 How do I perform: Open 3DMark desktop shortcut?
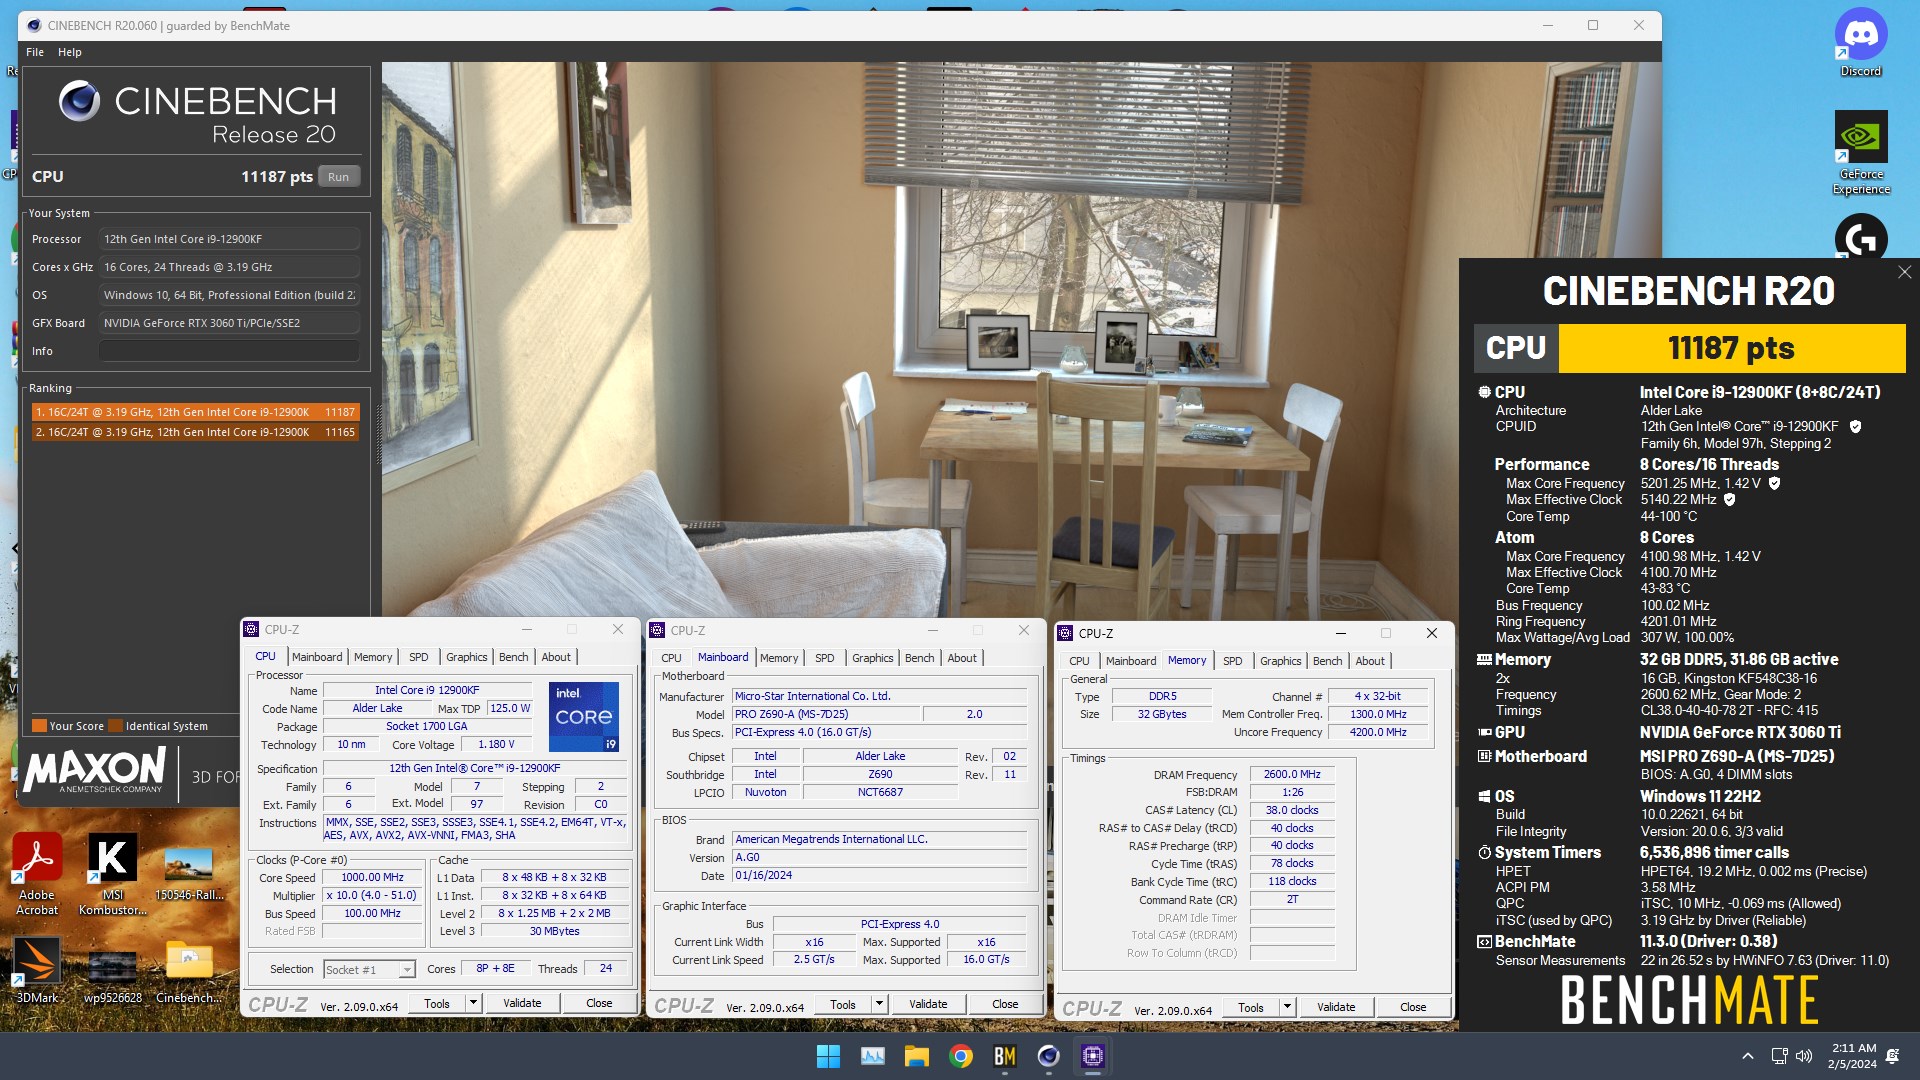(37, 970)
